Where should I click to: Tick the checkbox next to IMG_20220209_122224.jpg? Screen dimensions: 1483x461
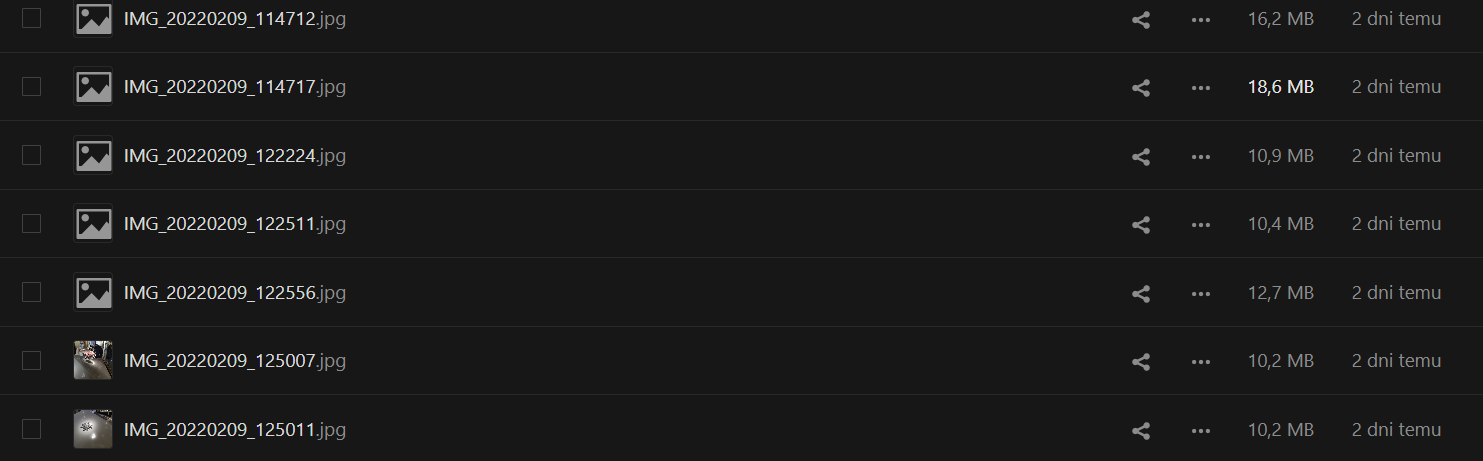(31, 155)
